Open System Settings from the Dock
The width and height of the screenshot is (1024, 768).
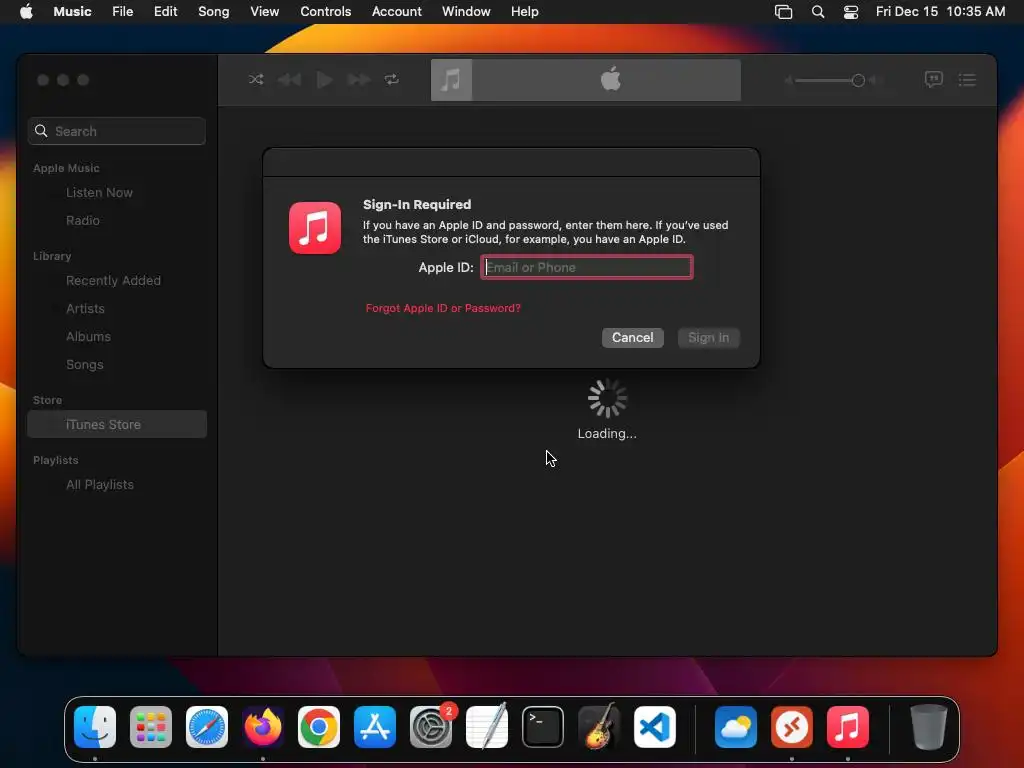[431, 727]
